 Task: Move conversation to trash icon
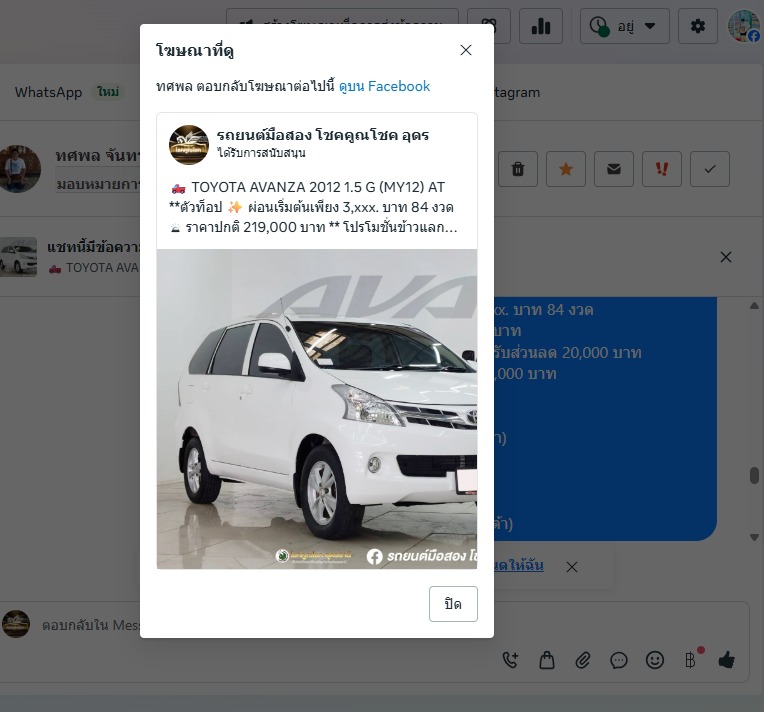point(517,169)
